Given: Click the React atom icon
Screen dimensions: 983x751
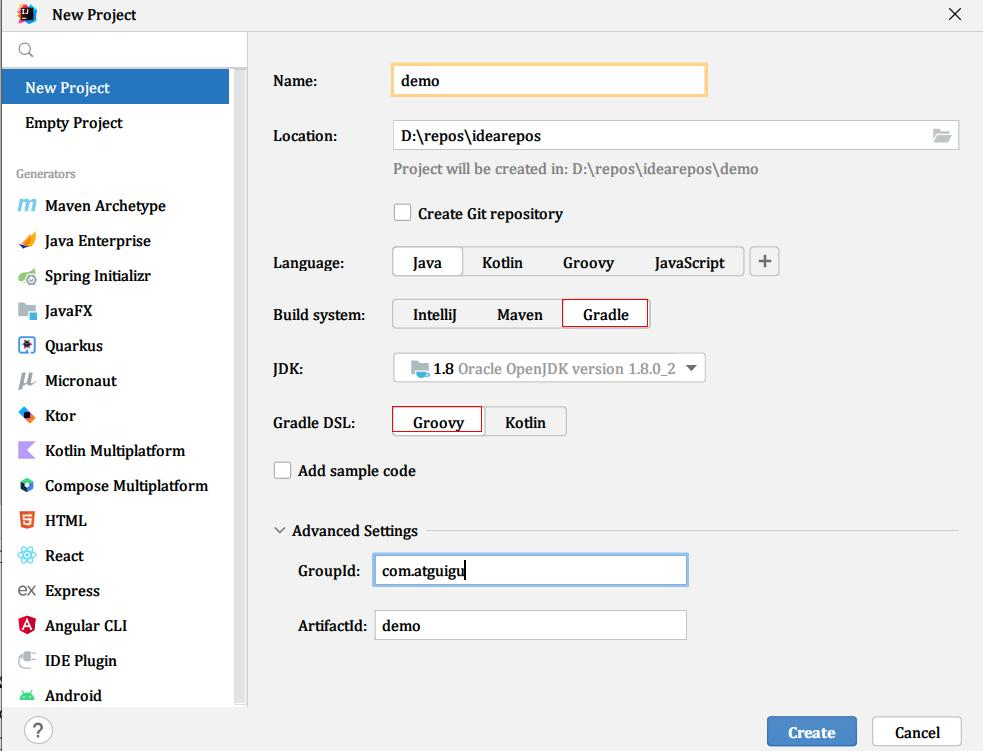Looking at the screenshot, I should coord(26,555).
